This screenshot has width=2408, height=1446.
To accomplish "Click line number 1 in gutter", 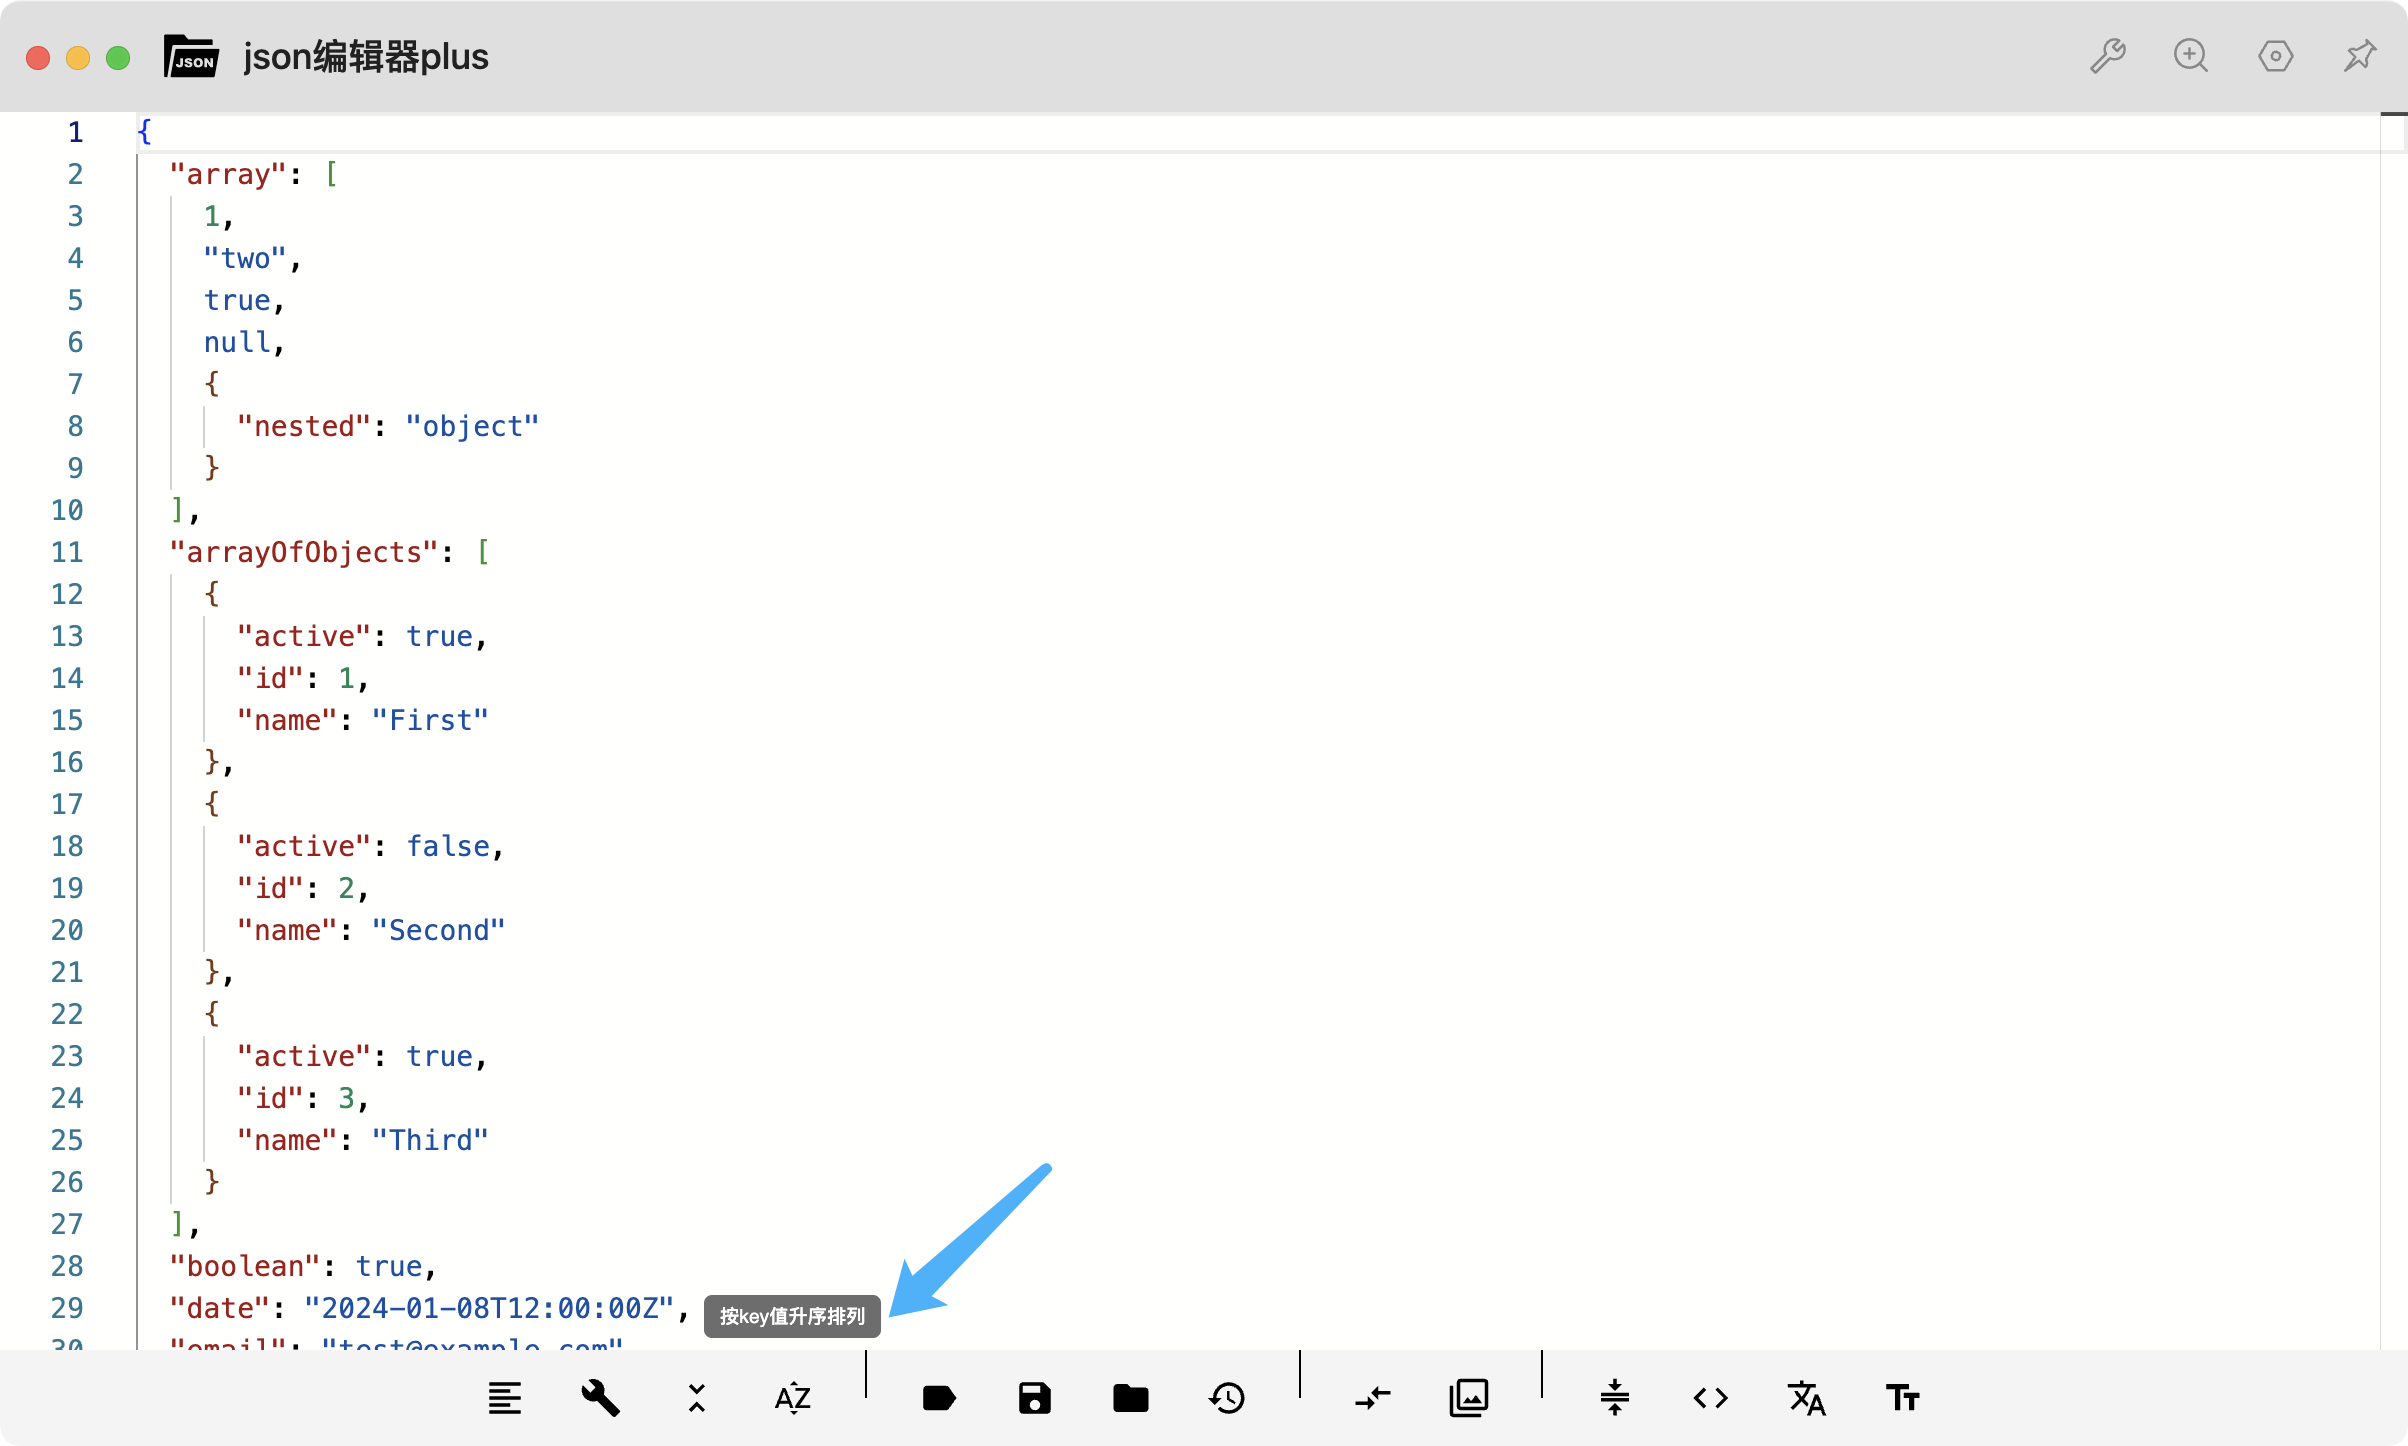I will (75, 132).
